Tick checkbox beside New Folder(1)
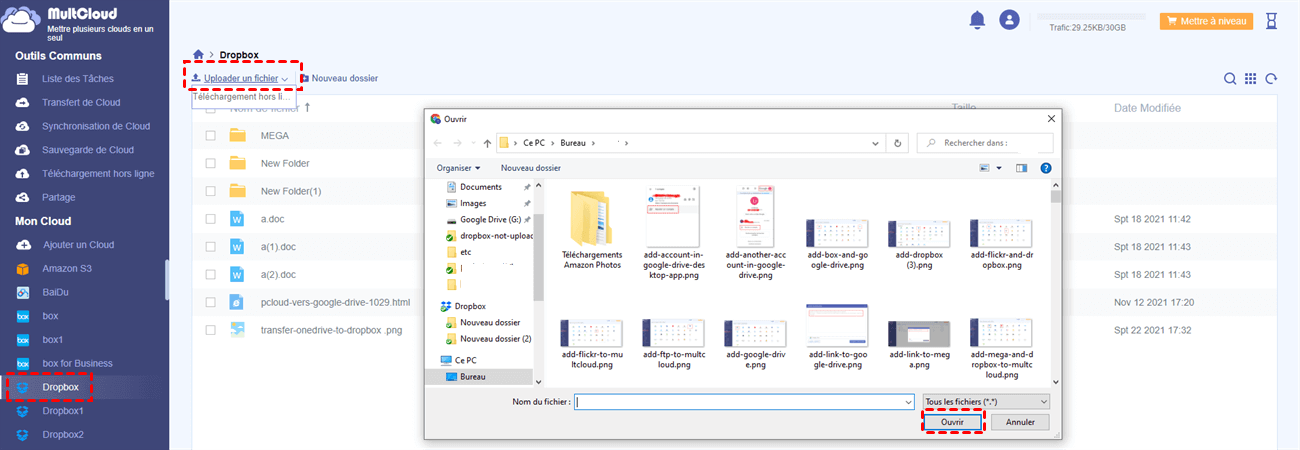The image size is (1300, 450). tap(211, 191)
